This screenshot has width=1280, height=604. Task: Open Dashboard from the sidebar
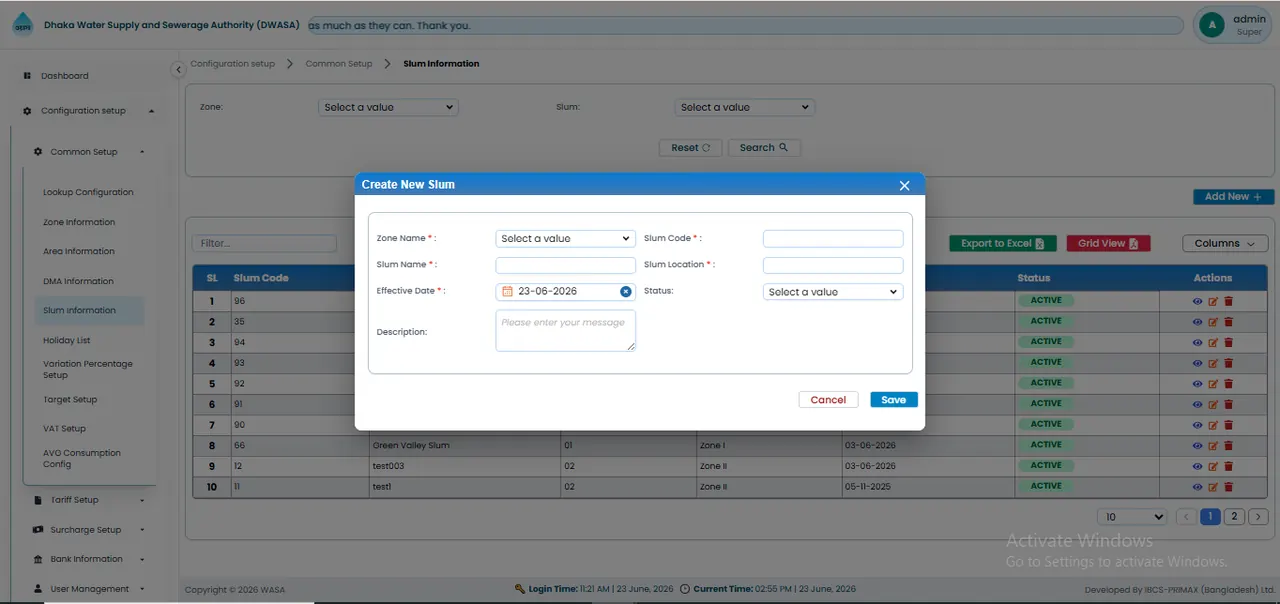[x=65, y=76]
